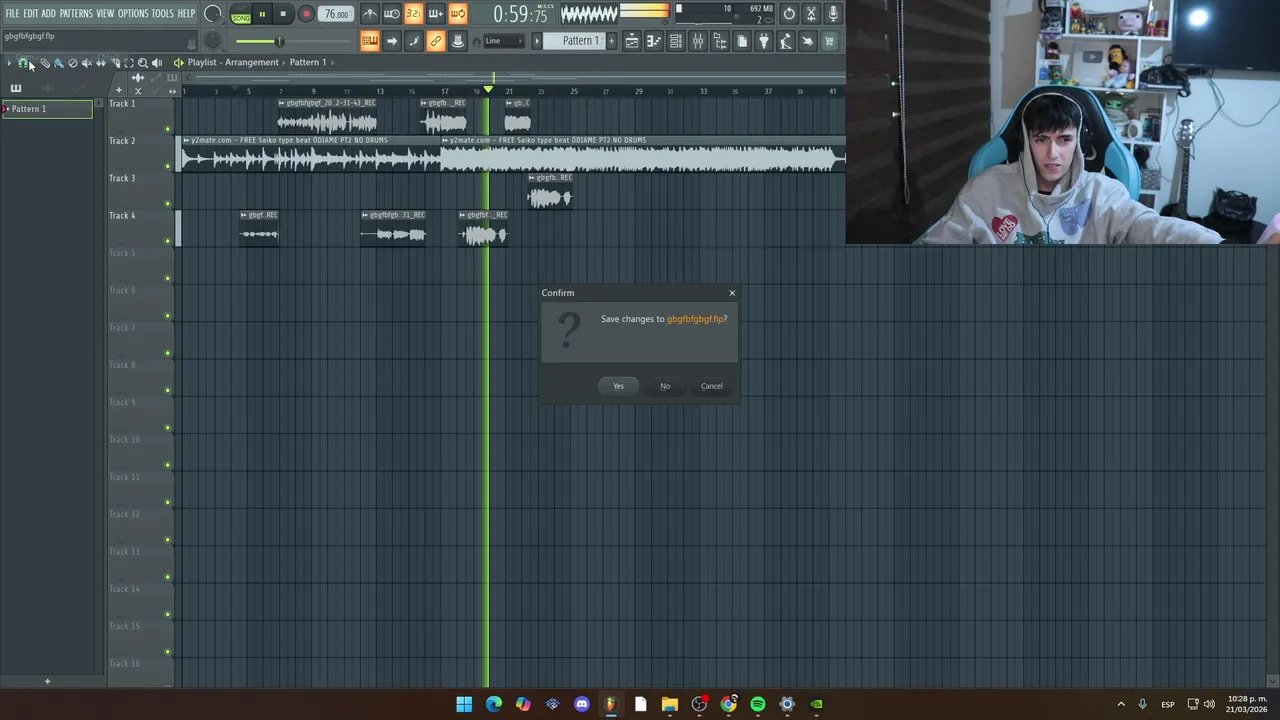Toggle the auto scrolling arrow icon
The height and width of the screenshot is (720, 1280).
(x=392, y=40)
